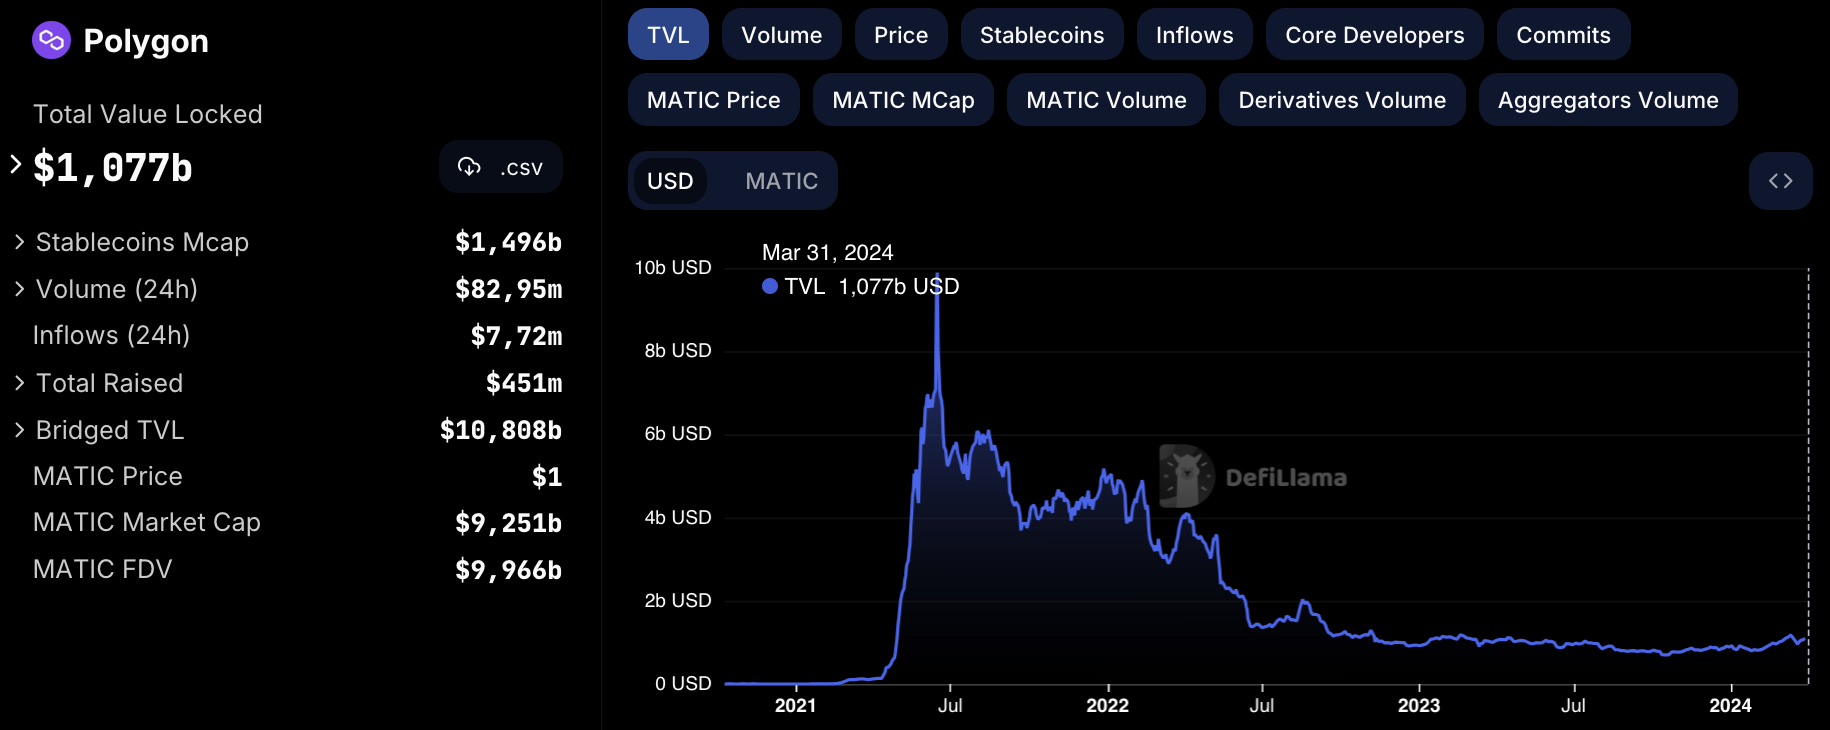The height and width of the screenshot is (730, 1830).
Task: Expand the Bridged TVL row
Action: (19, 430)
